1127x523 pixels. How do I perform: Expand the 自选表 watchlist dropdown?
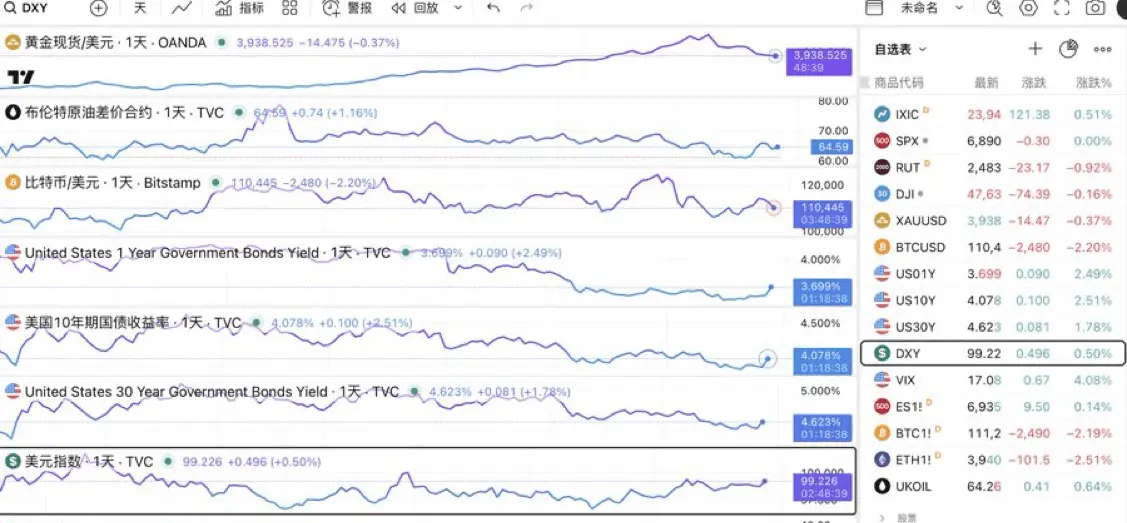(901, 50)
